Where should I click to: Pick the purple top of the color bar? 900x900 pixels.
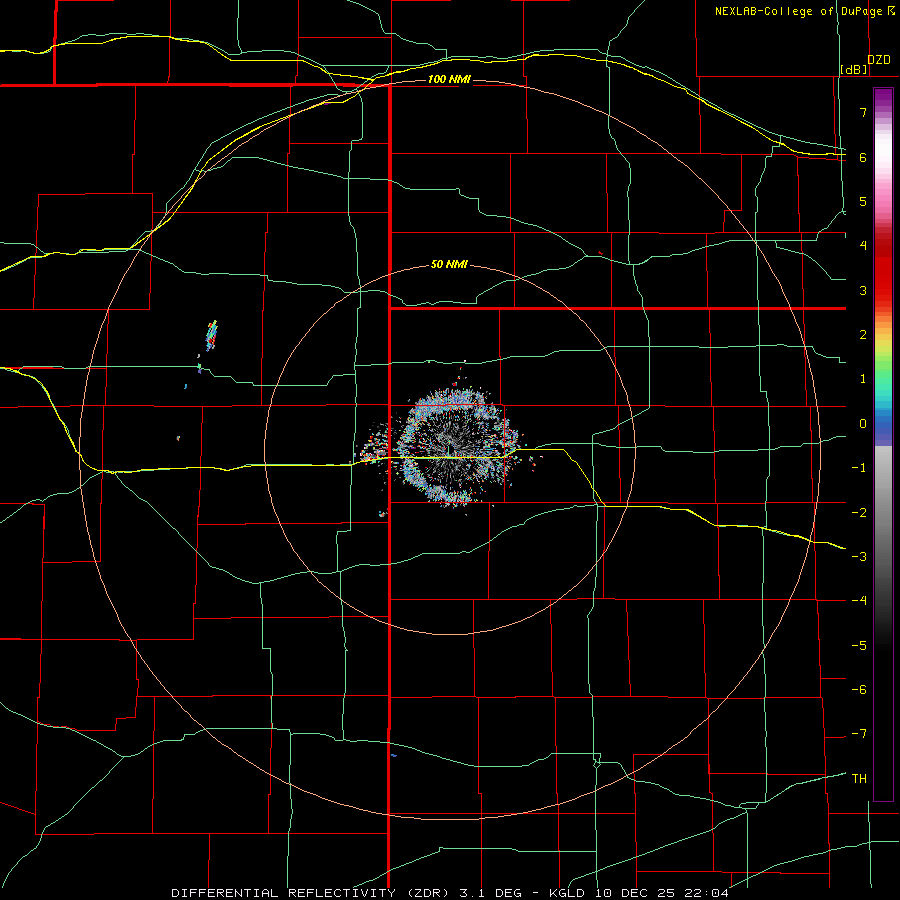883,98
